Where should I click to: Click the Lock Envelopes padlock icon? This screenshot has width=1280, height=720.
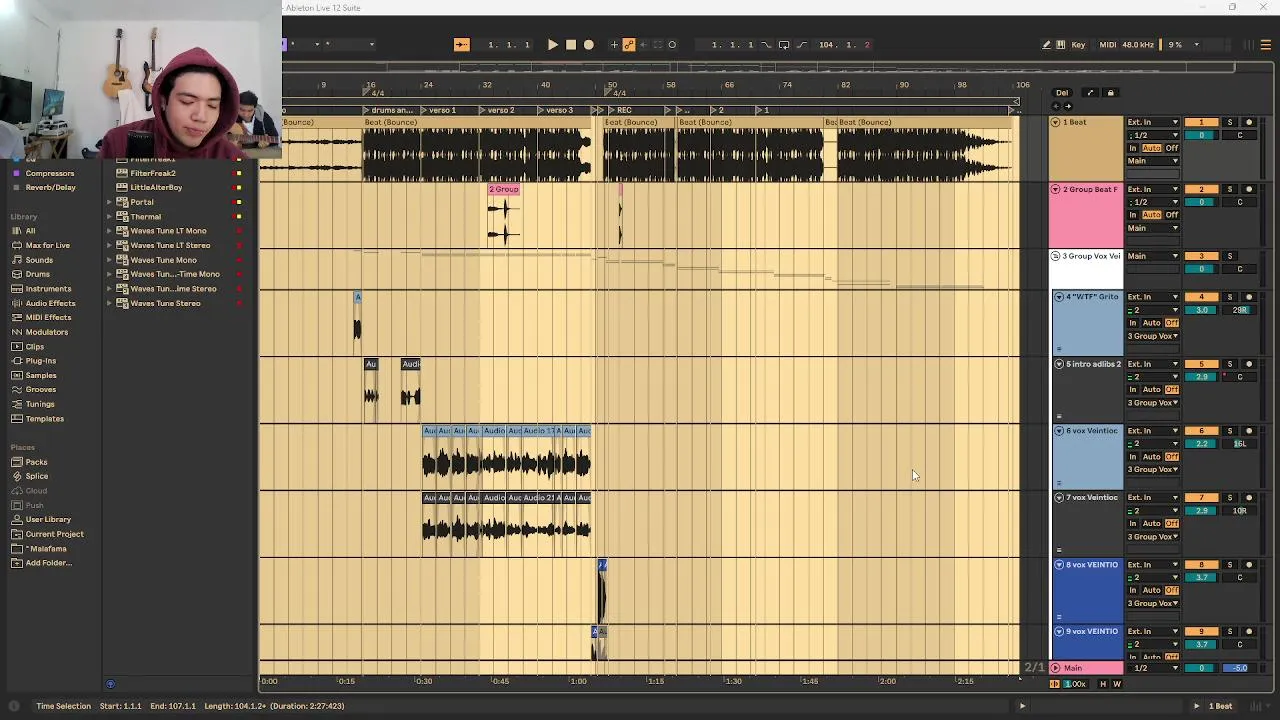[1110, 93]
